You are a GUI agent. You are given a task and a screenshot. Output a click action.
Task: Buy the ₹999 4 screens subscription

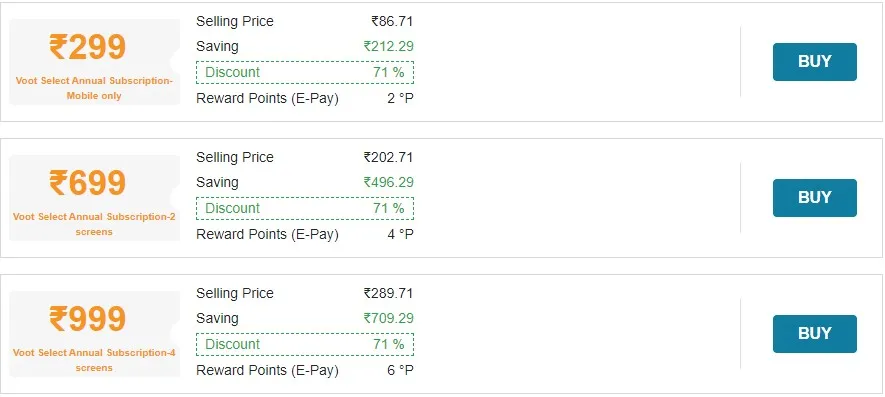pyautogui.click(x=814, y=334)
